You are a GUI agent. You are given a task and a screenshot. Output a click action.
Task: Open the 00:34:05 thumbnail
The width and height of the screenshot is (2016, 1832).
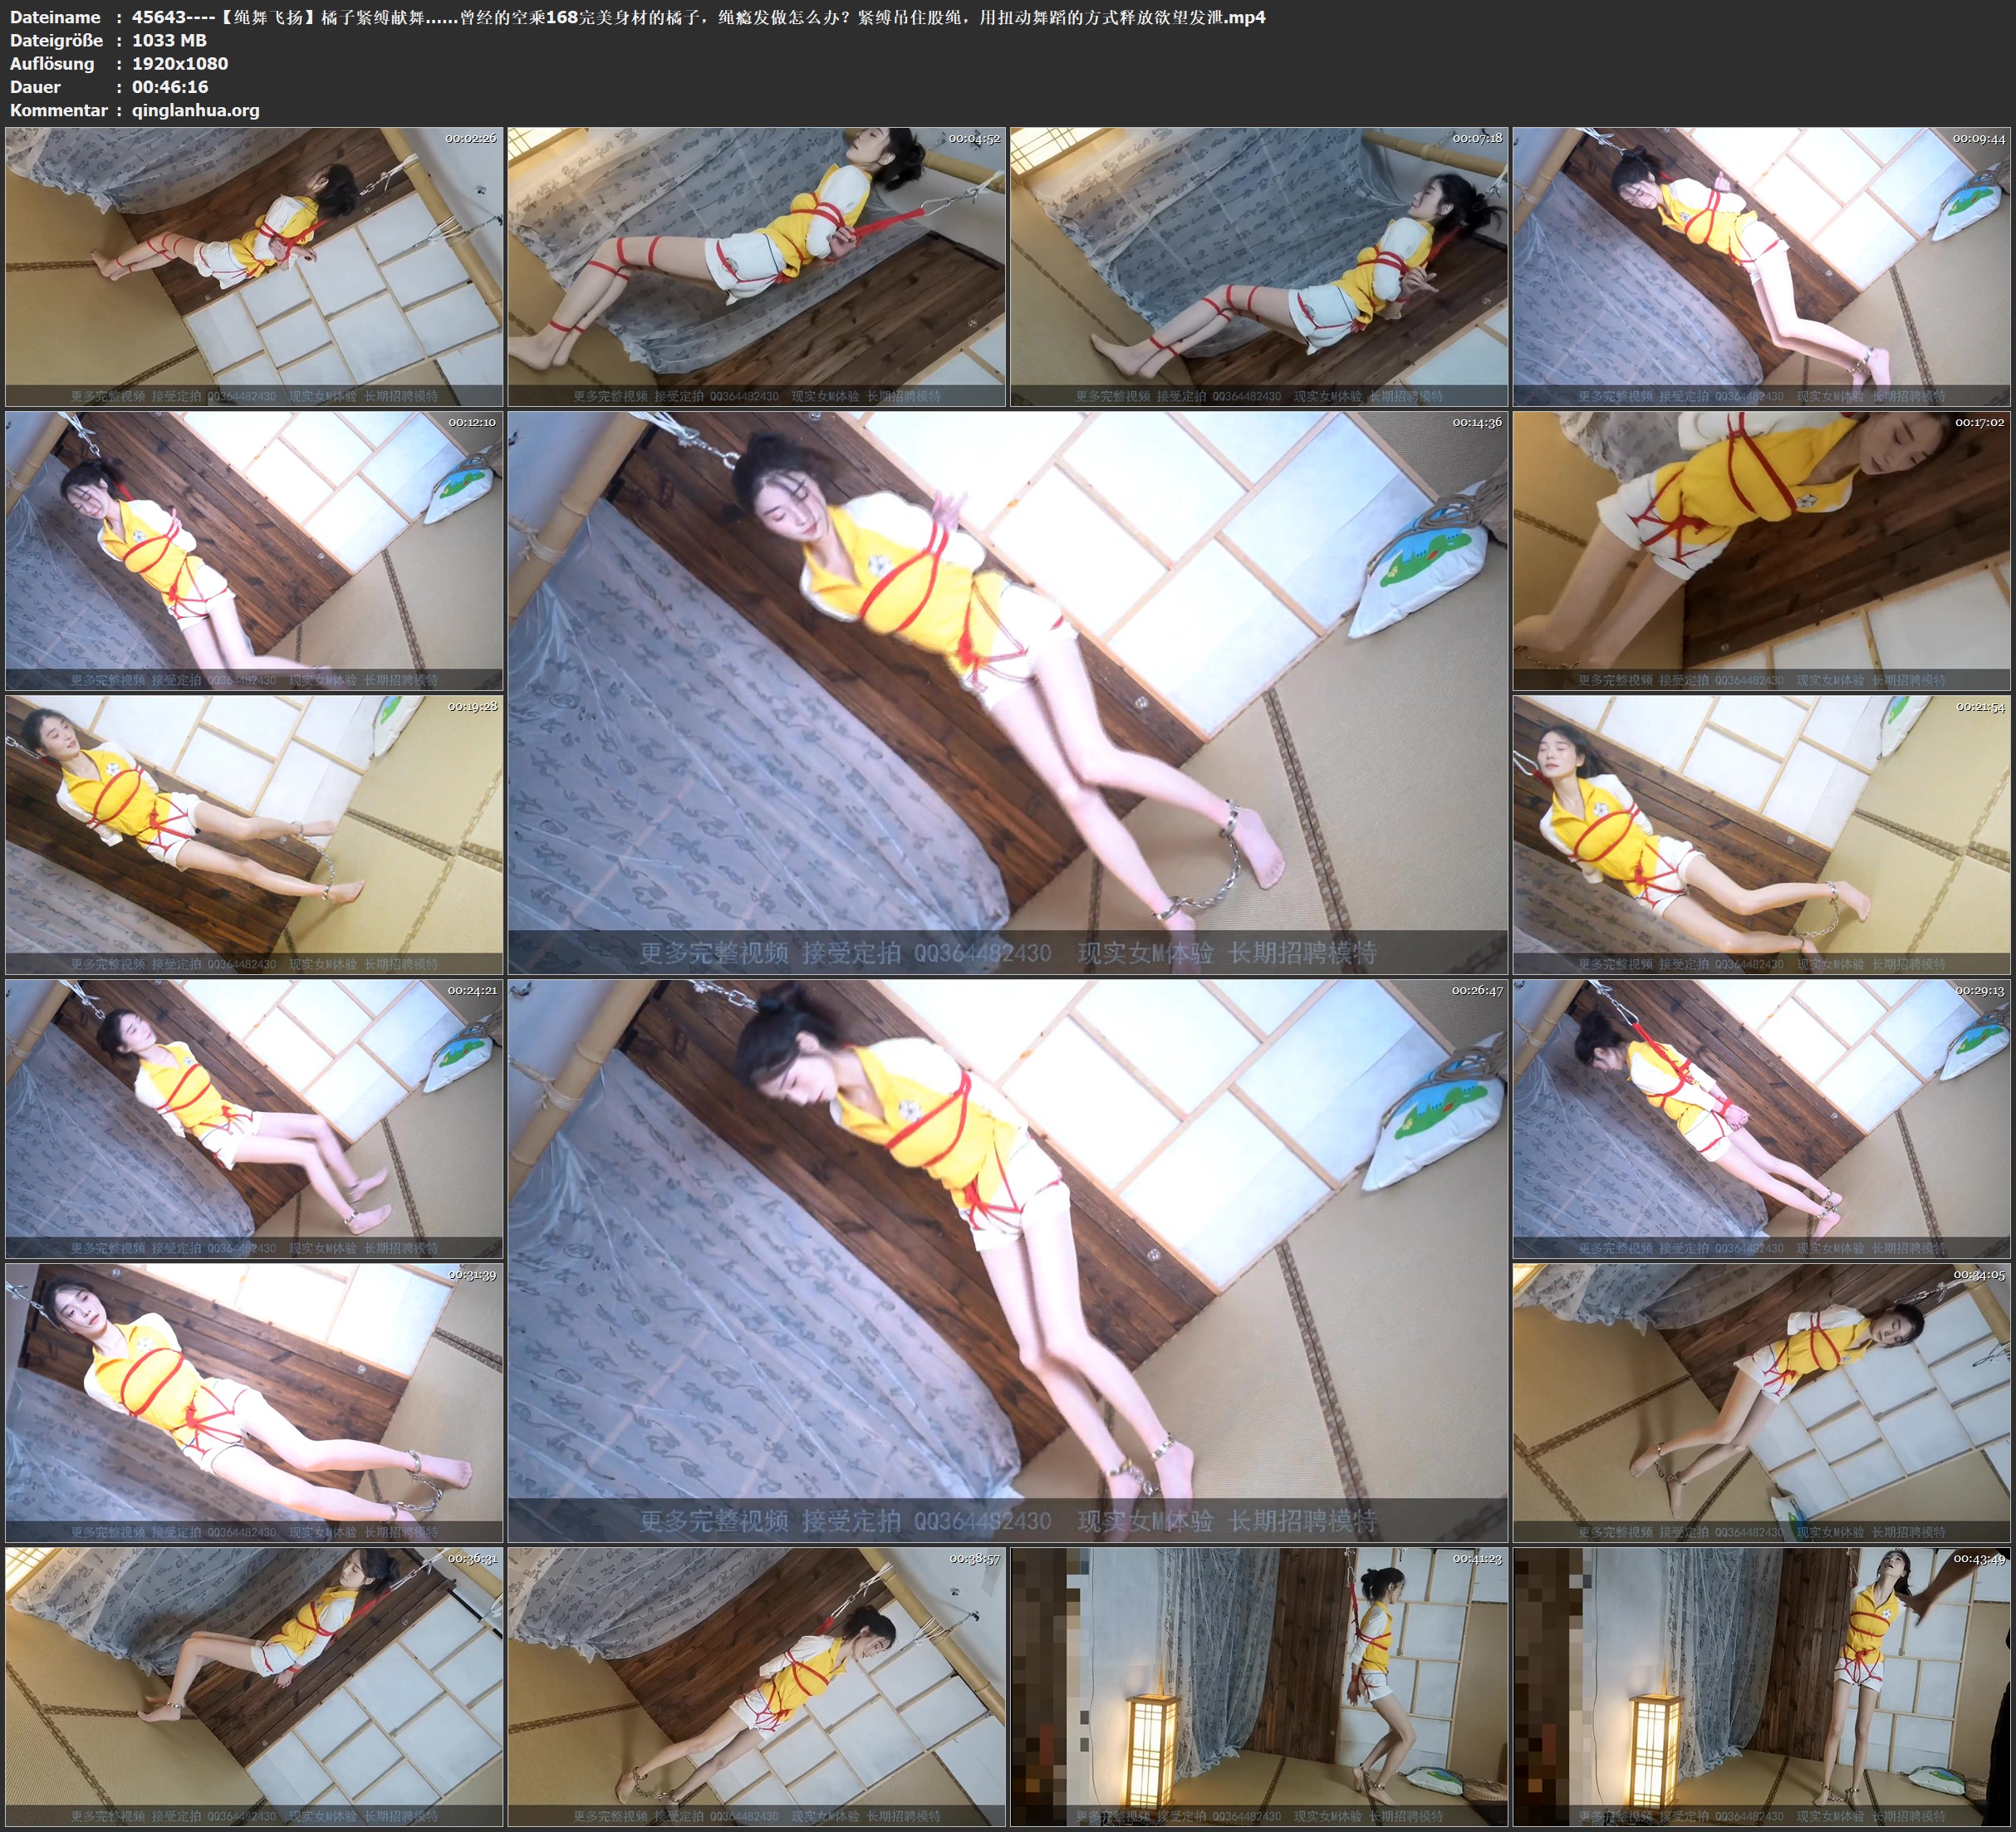pos(1761,1402)
